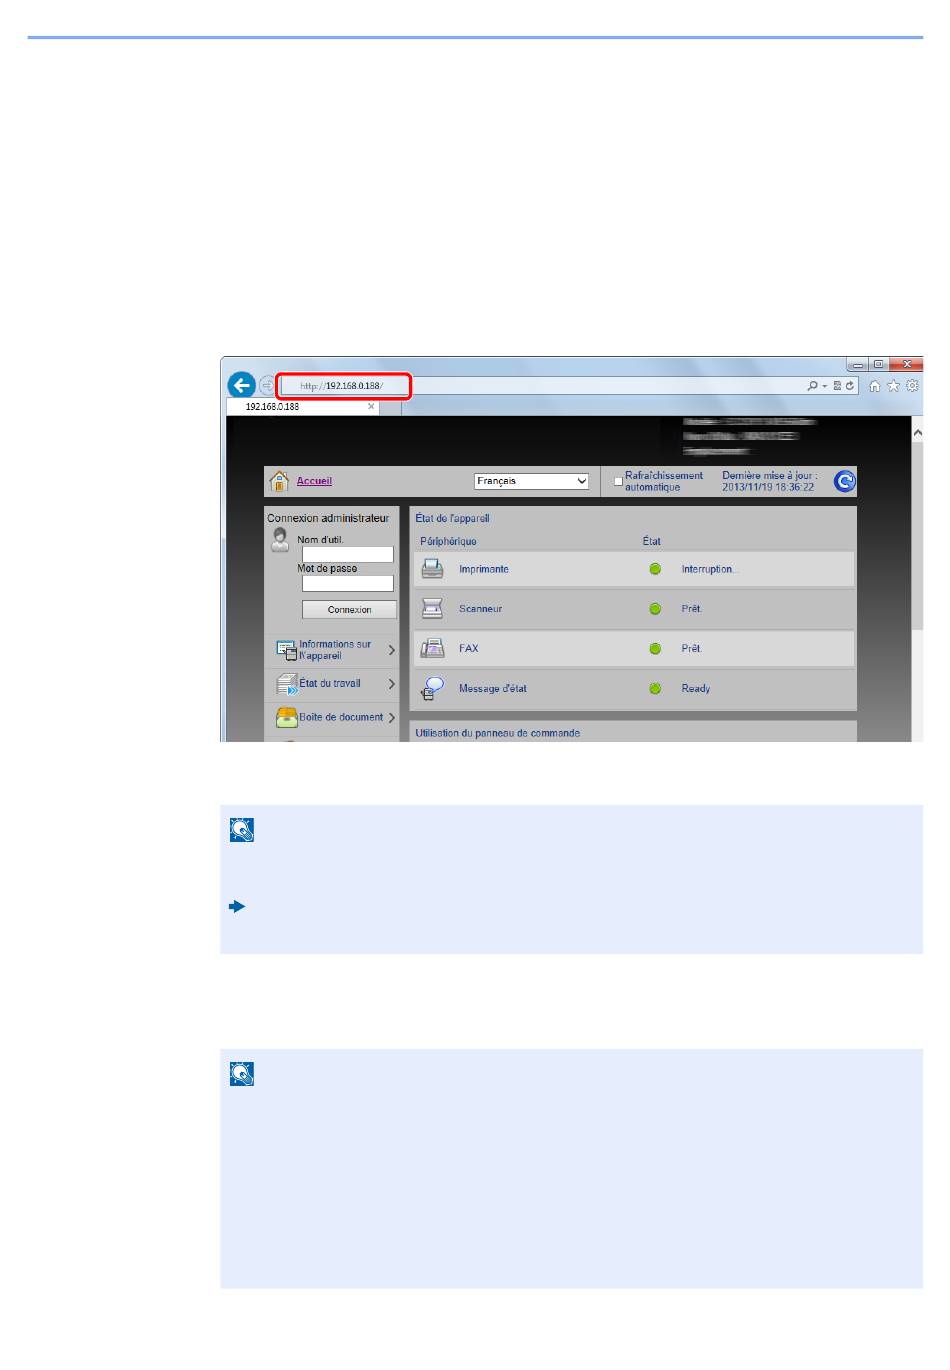Click the FAX machine icon
950x1370 pixels.
point(432,648)
